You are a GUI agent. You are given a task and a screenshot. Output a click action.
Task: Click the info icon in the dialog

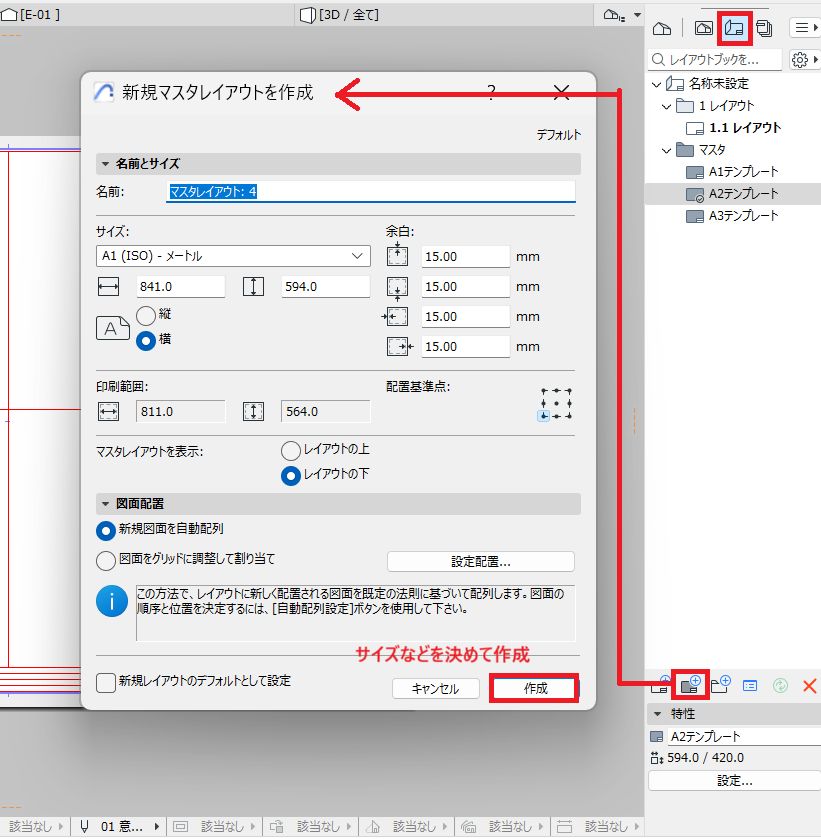tap(112, 601)
